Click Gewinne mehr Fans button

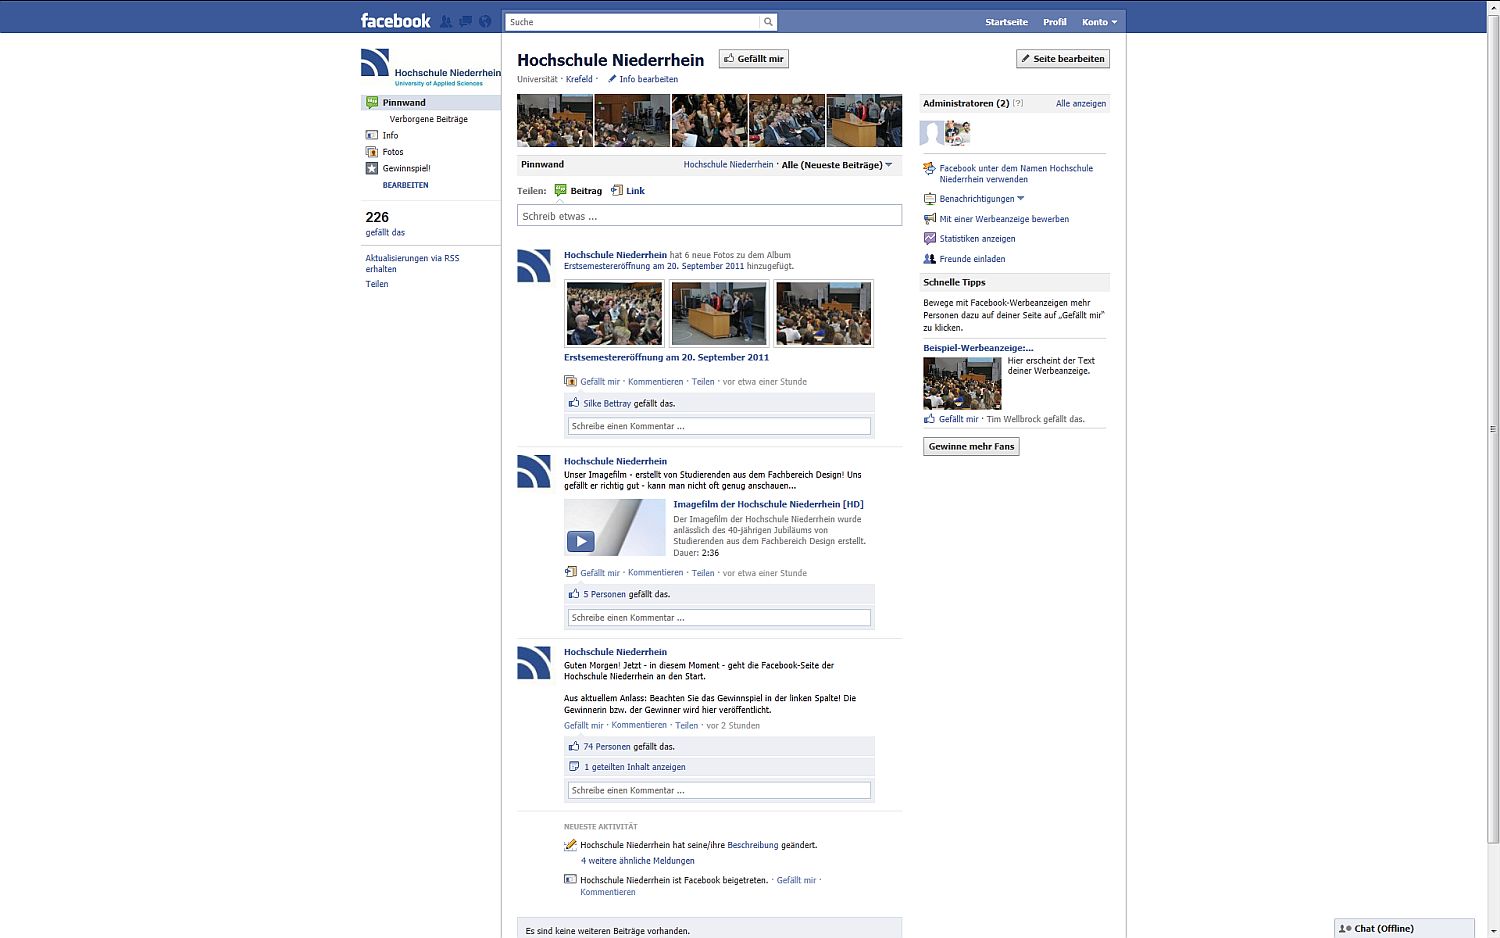[x=971, y=447]
